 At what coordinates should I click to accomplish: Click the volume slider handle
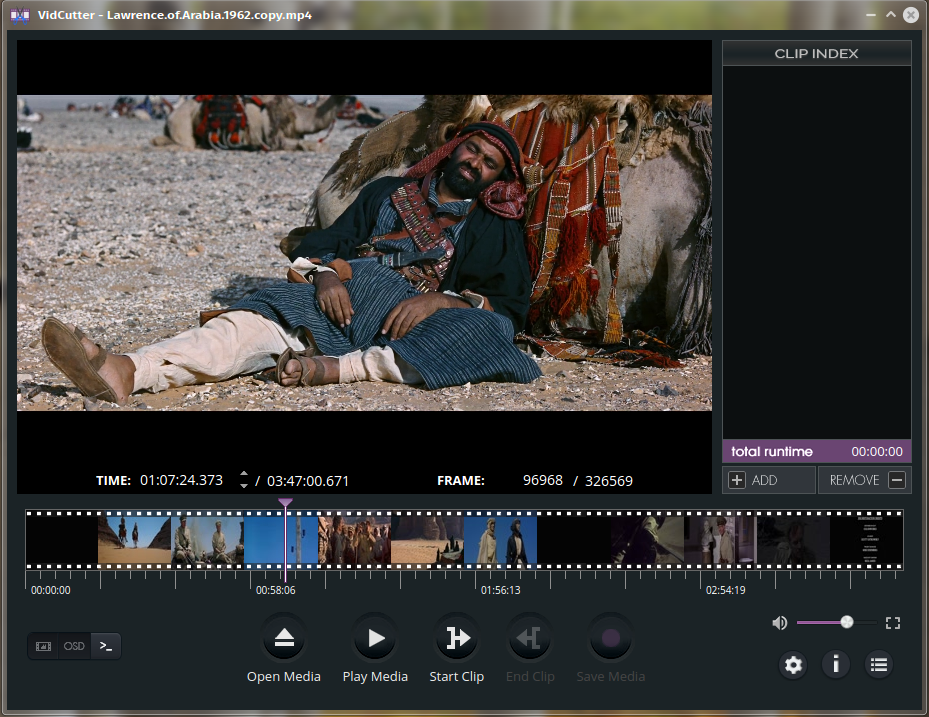(x=847, y=622)
